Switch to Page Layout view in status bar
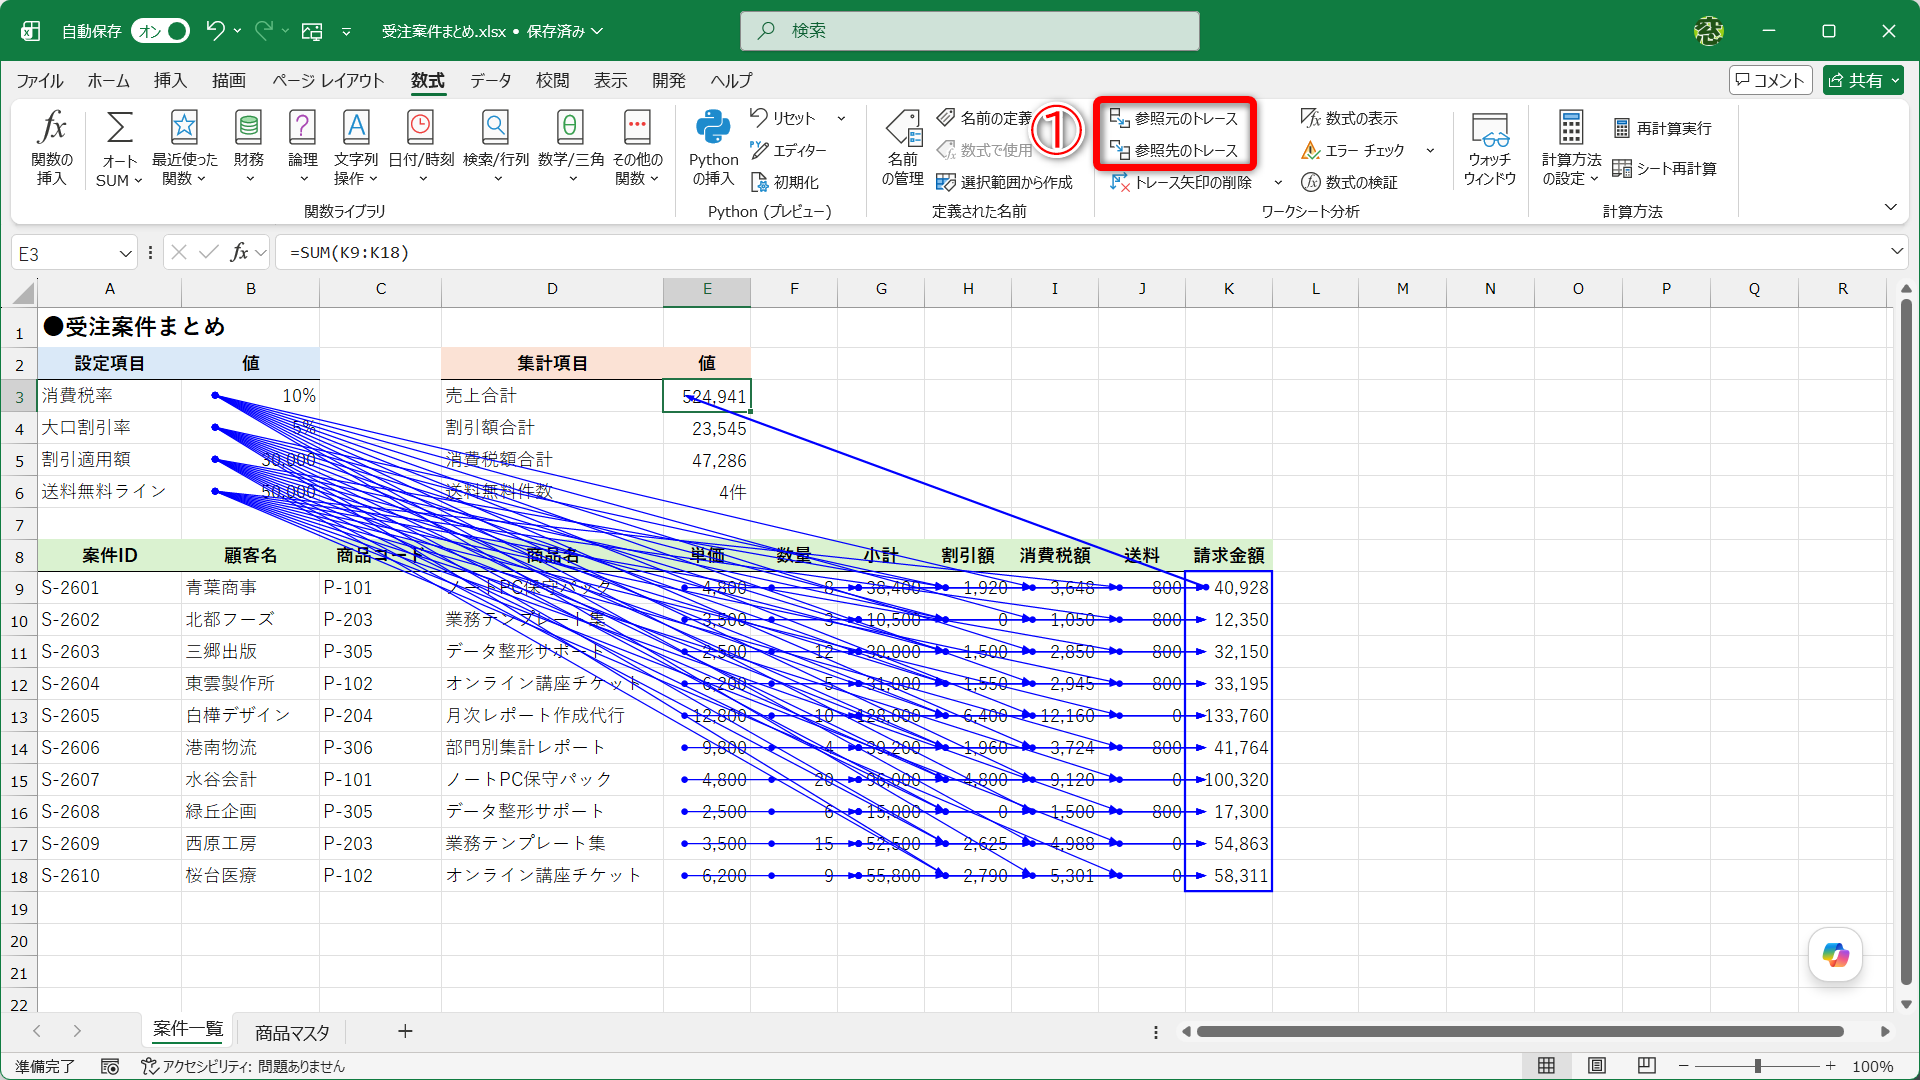The height and width of the screenshot is (1080, 1920). click(1597, 1065)
